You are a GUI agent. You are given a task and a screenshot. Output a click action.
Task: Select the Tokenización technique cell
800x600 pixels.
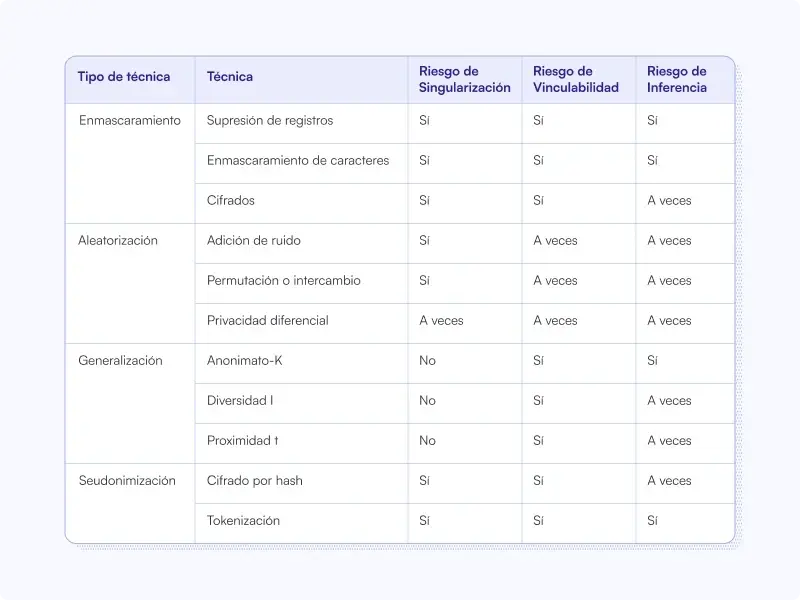301,523
